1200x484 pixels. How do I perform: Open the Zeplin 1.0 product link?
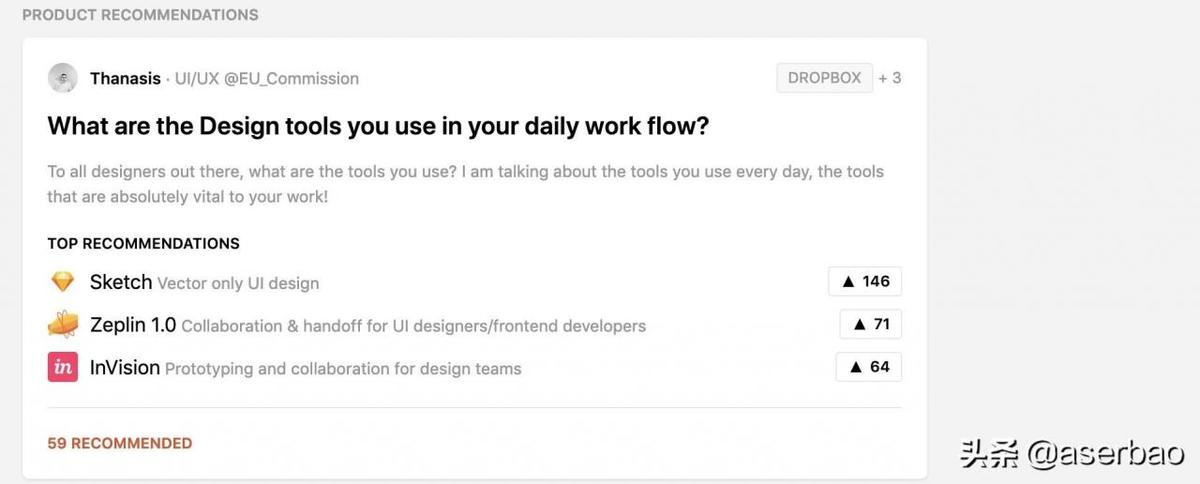point(133,325)
